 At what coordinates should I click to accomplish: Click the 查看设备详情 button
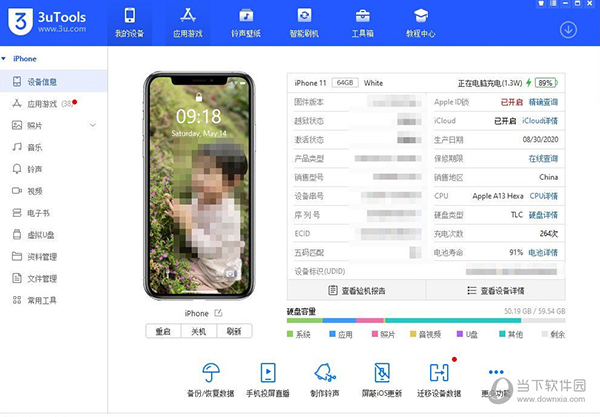pos(496,290)
